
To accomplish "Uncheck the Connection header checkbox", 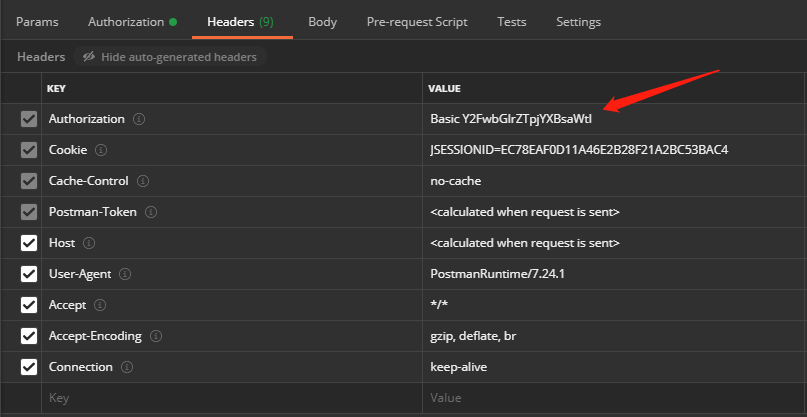I will tap(29, 367).
